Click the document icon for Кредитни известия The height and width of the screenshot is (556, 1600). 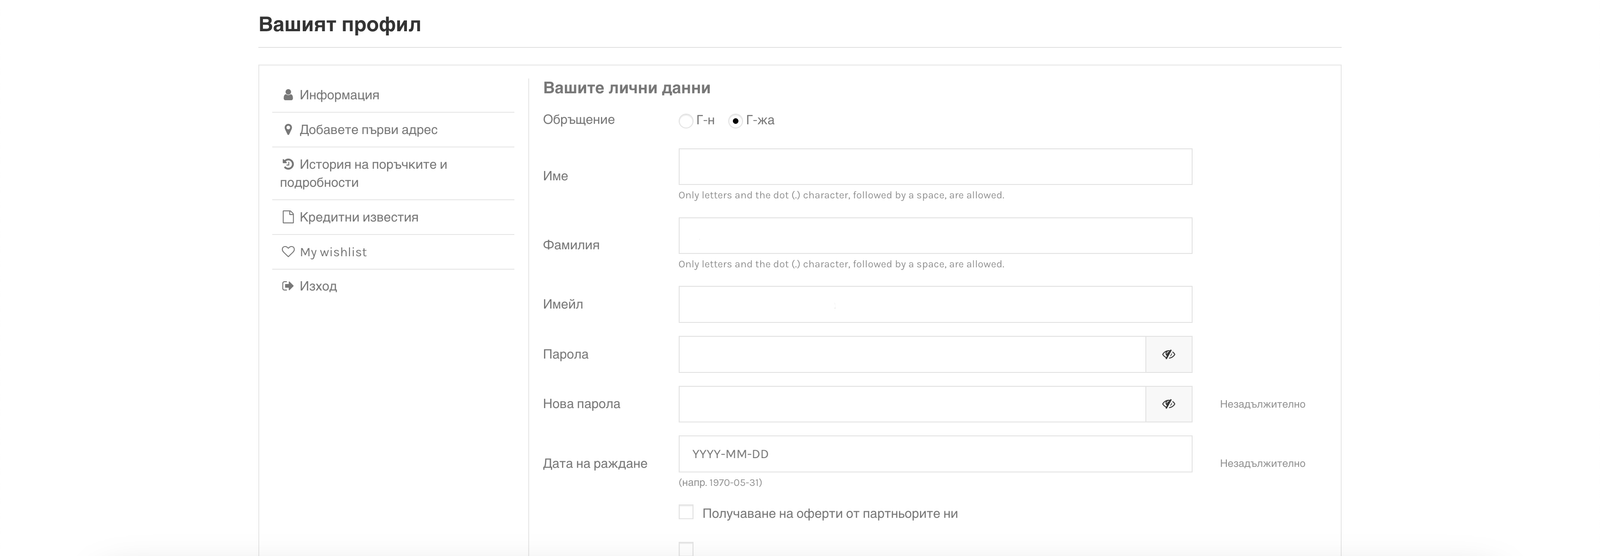(x=288, y=217)
